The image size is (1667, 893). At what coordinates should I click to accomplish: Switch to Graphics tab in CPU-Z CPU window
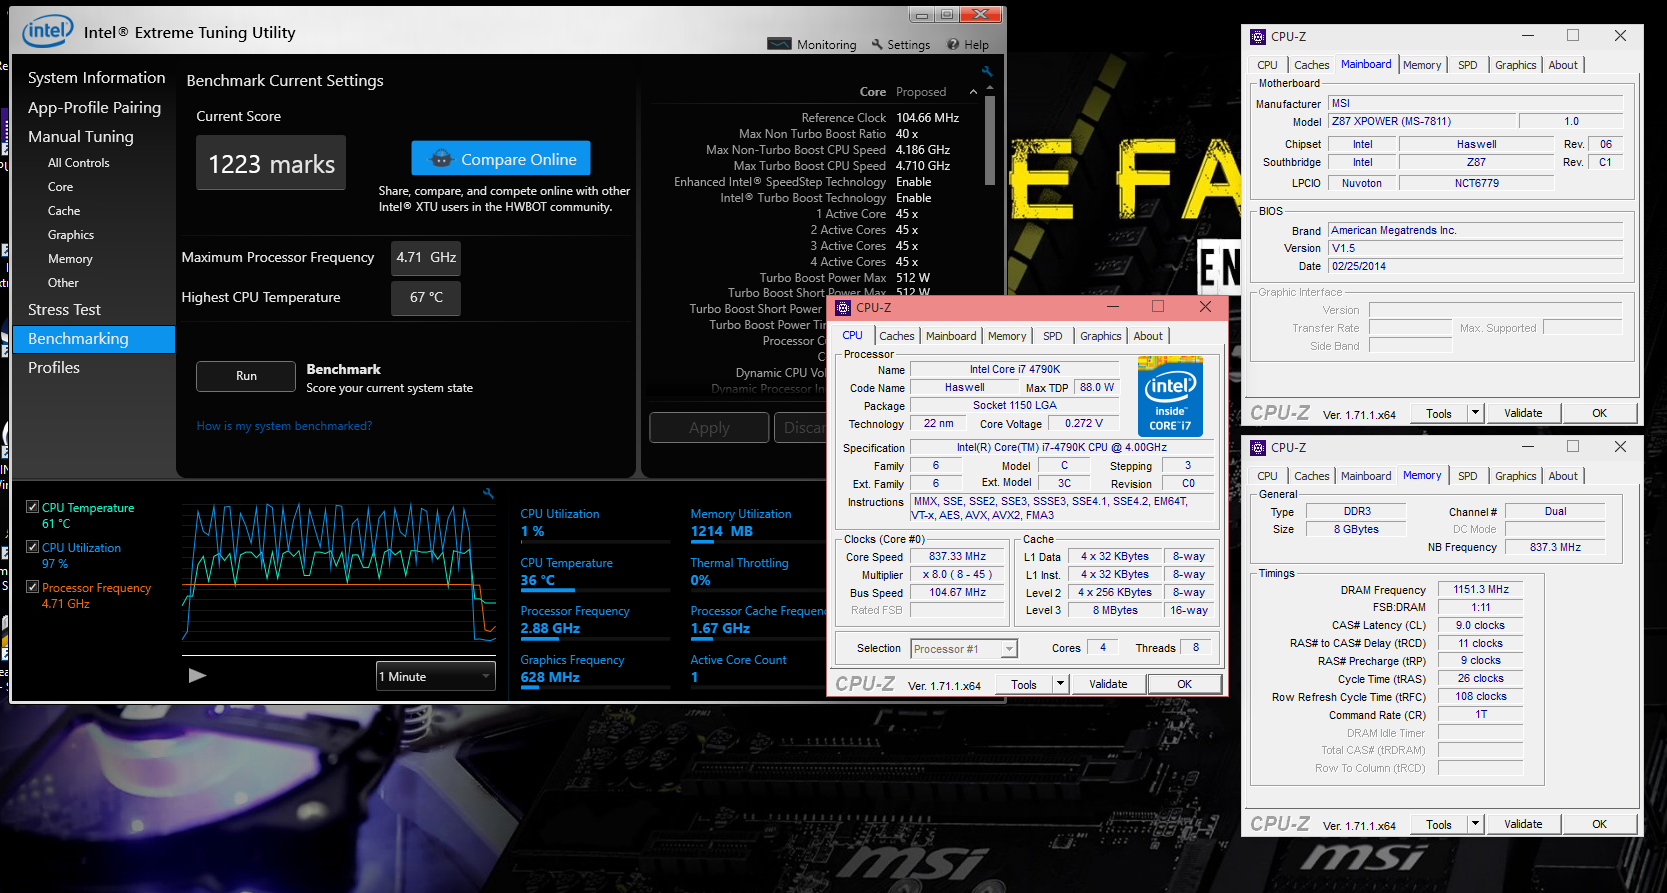point(1101,336)
